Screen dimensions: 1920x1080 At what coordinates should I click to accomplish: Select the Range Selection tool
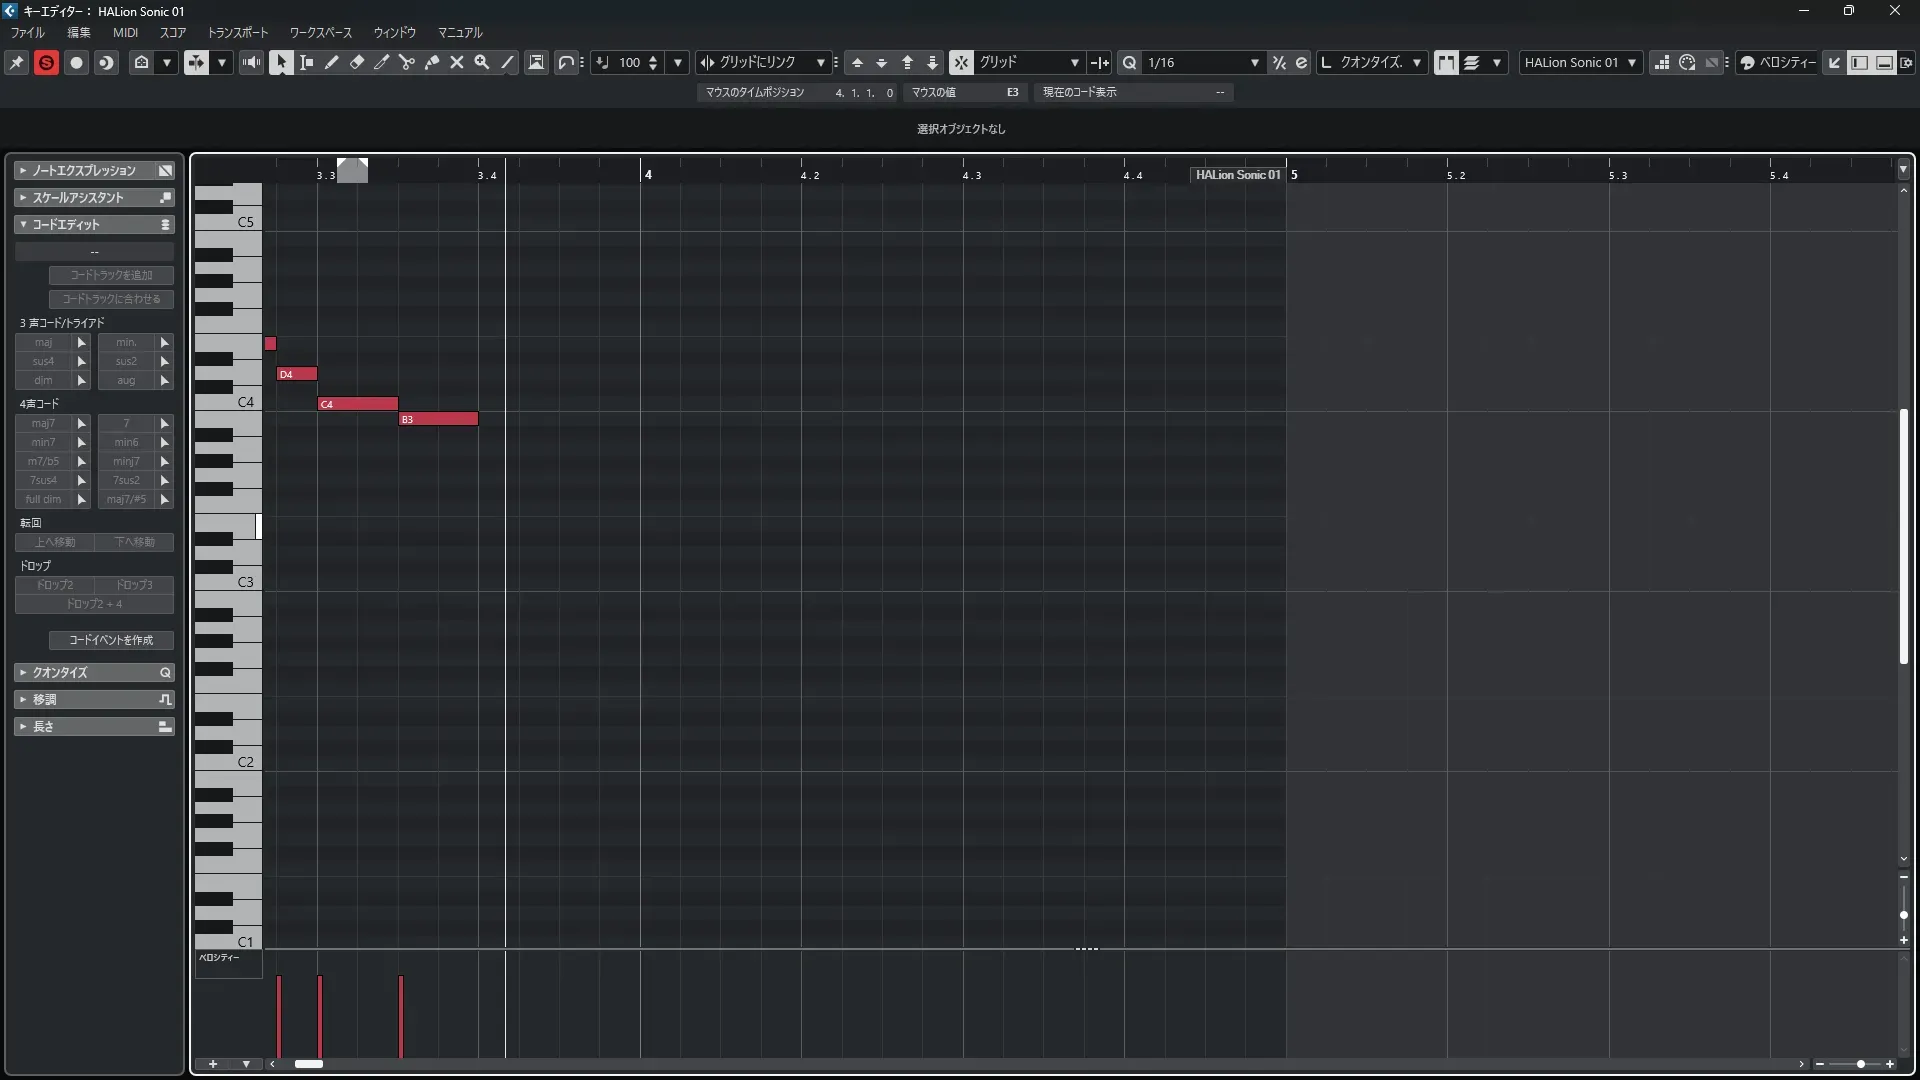(307, 62)
